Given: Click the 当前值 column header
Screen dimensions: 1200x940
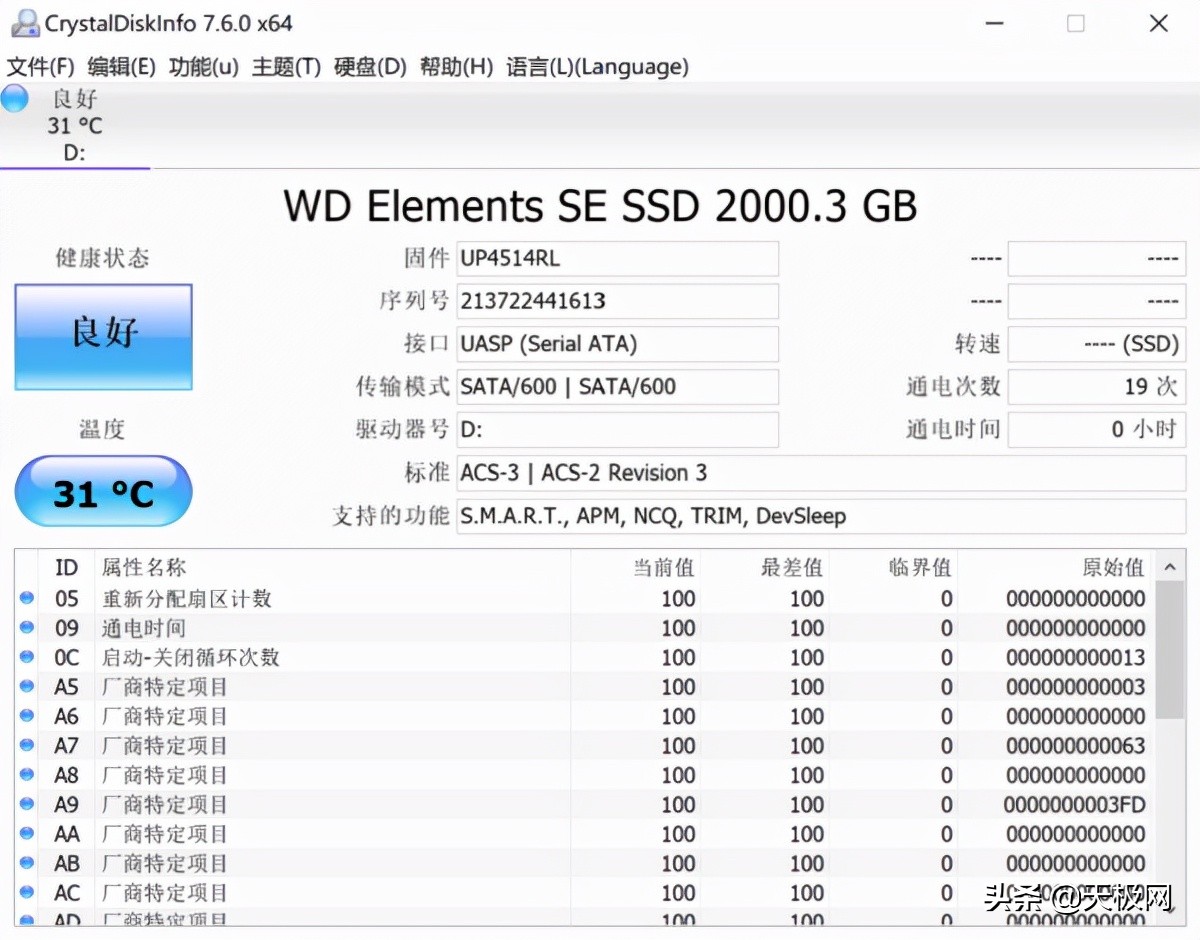Looking at the screenshot, I should (635, 568).
